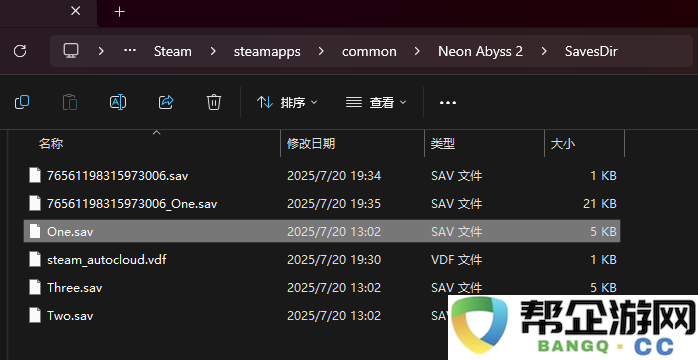This screenshot has width=698, height=360.
Task: Click file icon of 76561198315973006_One.sav
Action: pyautogui.click(x=35, y=203)
